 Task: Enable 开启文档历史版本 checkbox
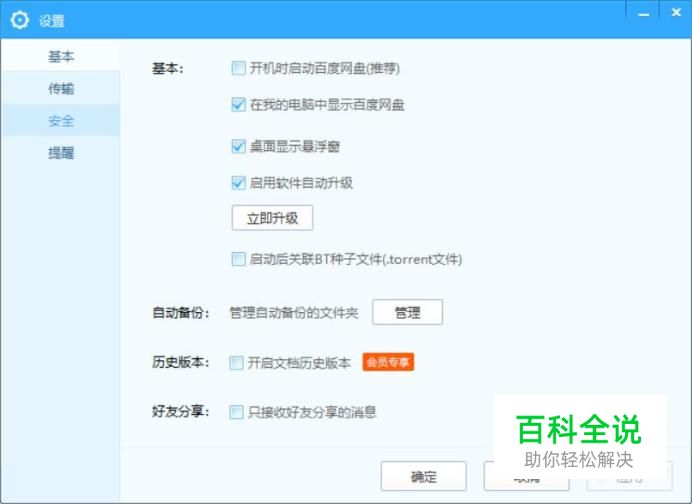tap(236, 363)
